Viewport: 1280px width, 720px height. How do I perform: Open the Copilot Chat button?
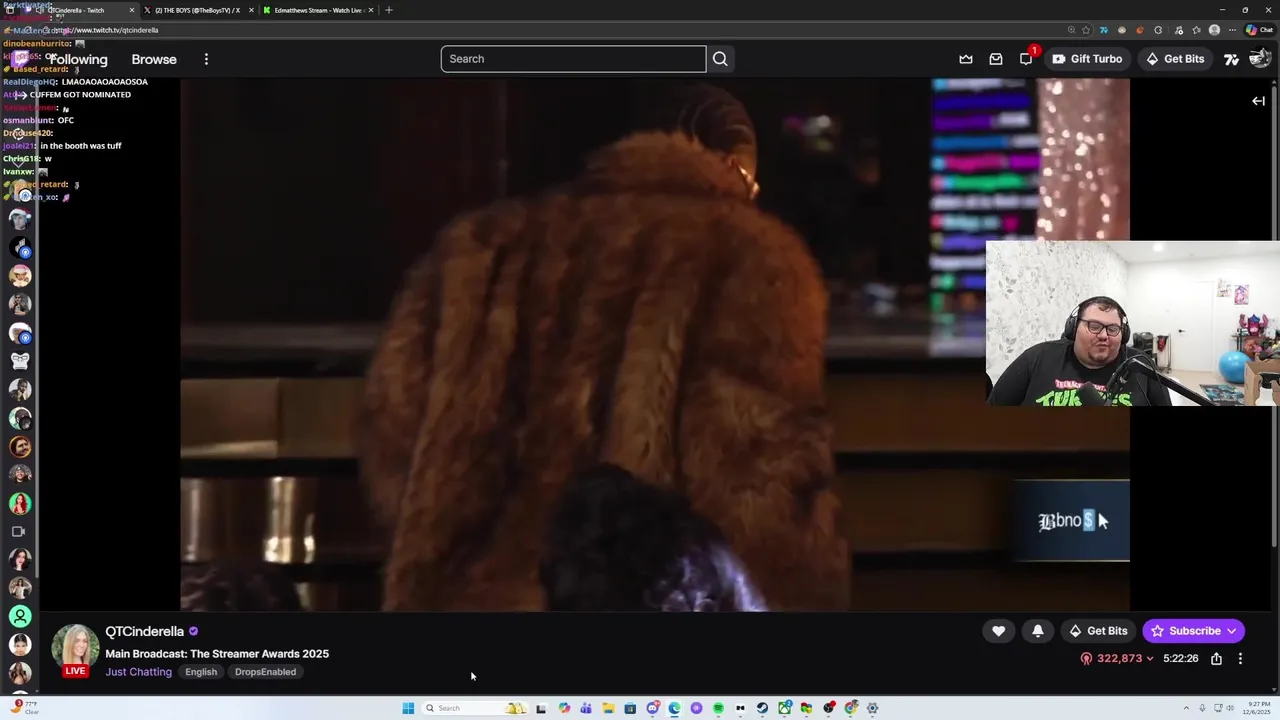(1259, 30)
